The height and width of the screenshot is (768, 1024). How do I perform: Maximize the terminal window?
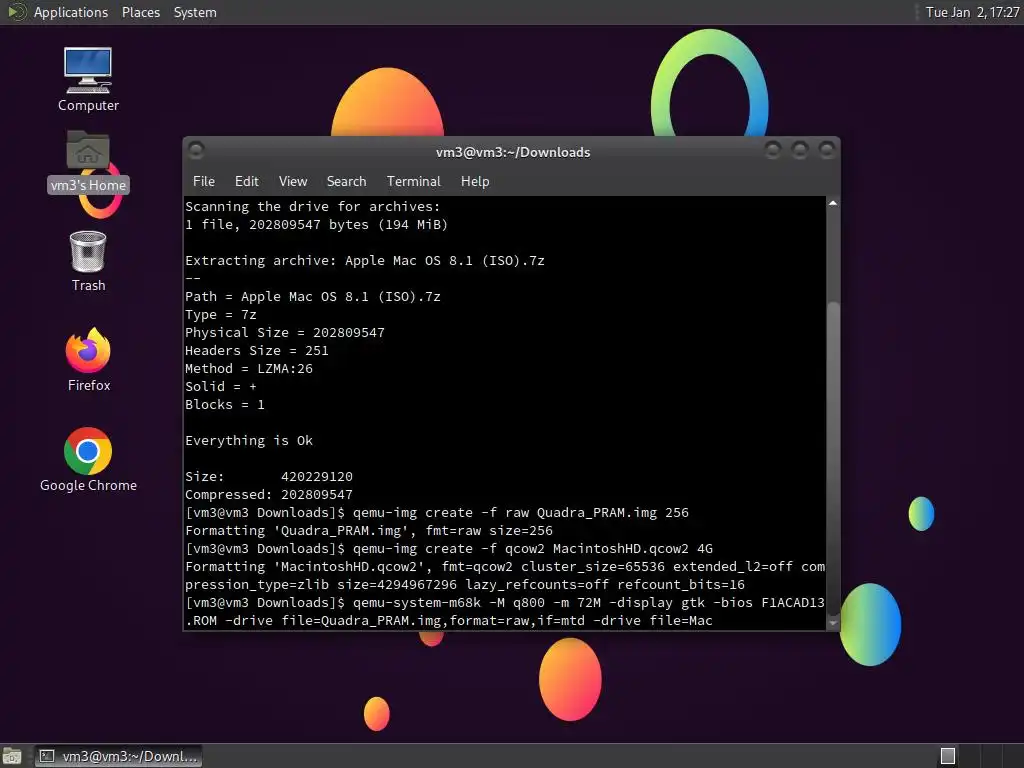pyautogui.click(x=799, y=151)
